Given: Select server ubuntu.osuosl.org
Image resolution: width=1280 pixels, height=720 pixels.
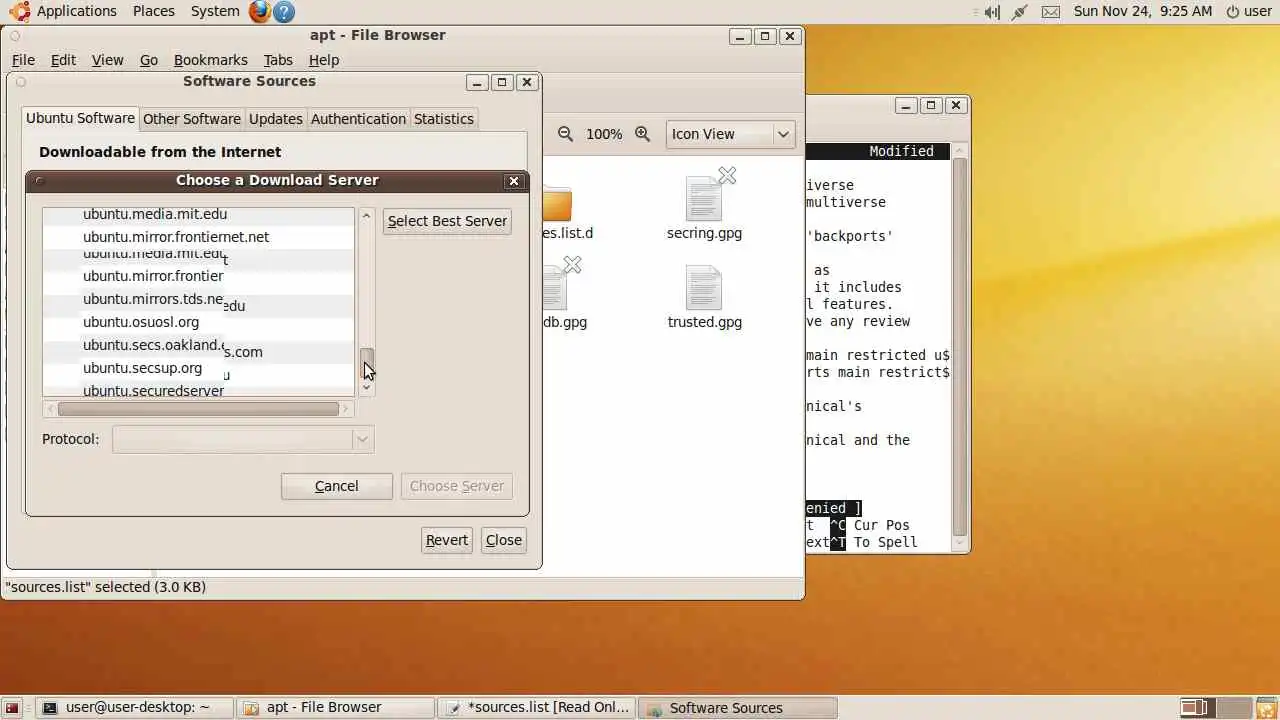Looking at the screenshot, I should [x=141, y=322].
